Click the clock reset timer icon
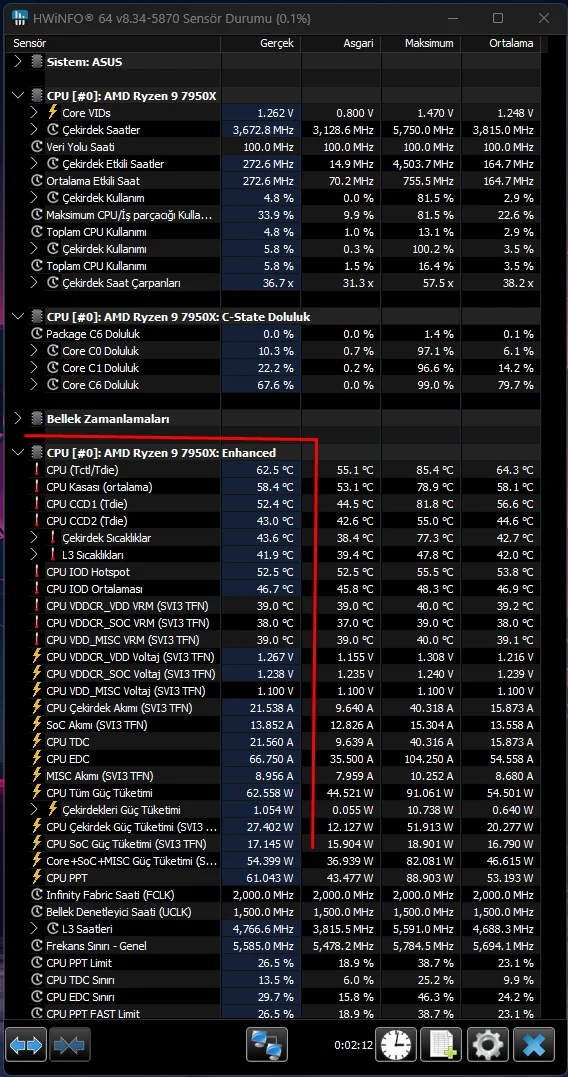 (396, 1045)
